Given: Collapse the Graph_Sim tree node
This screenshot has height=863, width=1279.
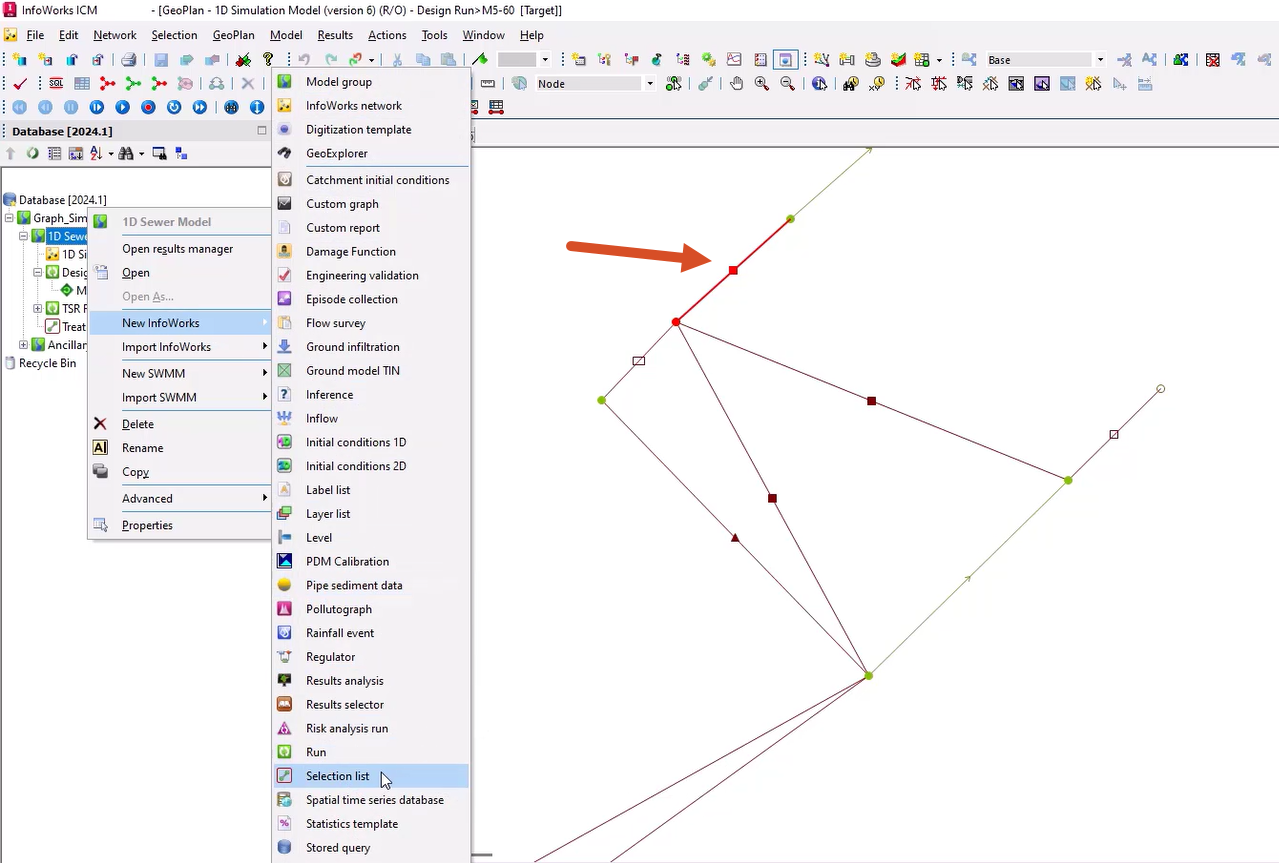Looking at the screenshot, I should [x=9, y=218].
